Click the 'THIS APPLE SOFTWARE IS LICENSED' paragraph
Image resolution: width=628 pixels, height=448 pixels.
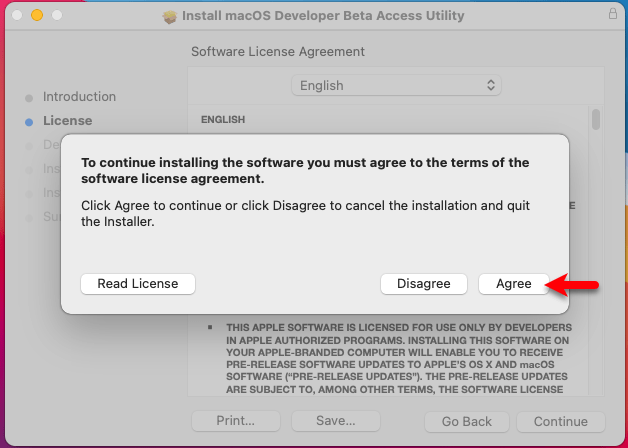[x=399, y=358]
